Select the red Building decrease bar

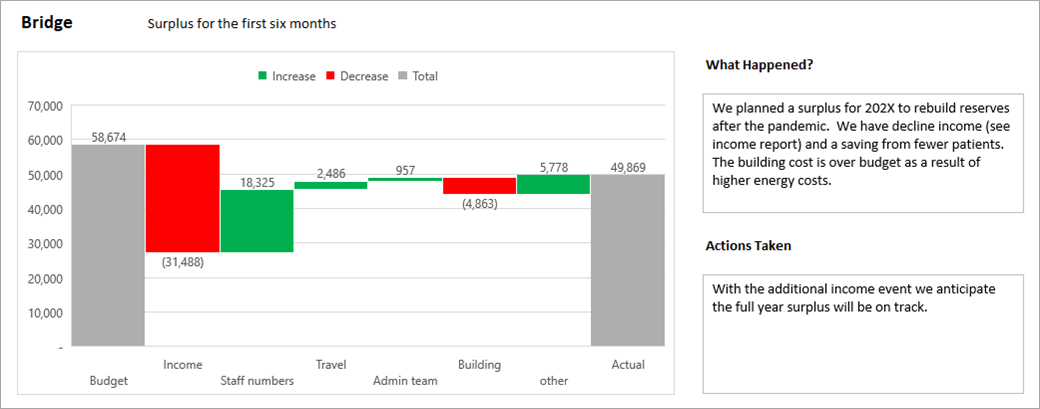coord(479,186)
